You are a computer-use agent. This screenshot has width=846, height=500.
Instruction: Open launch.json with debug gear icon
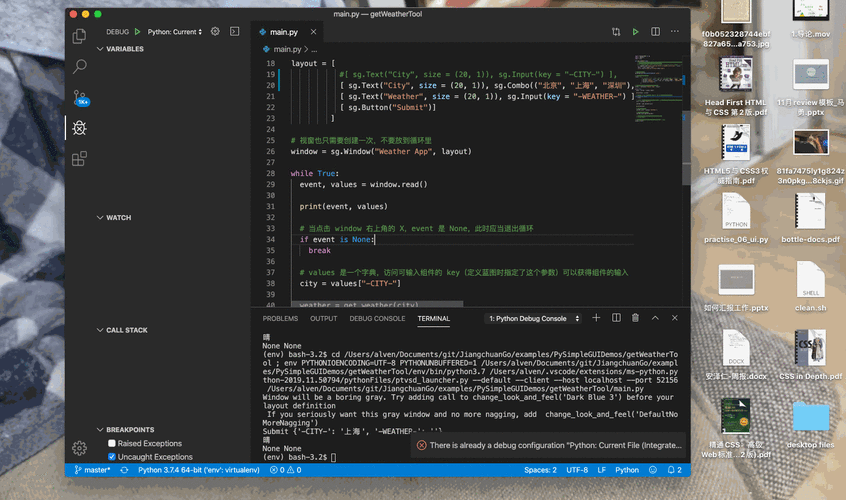pos(215,31)
